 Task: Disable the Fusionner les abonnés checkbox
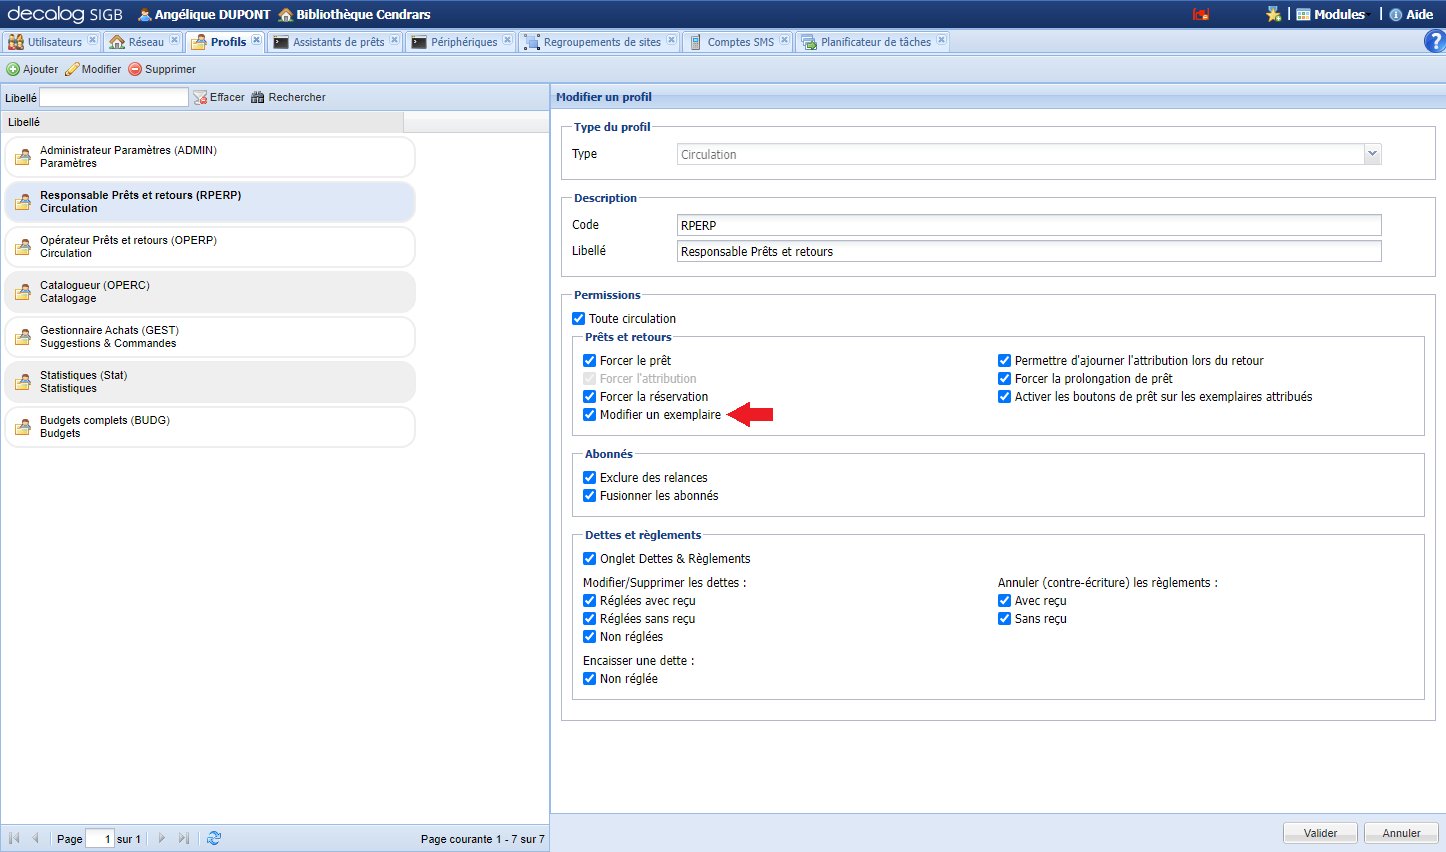point(590,496)
